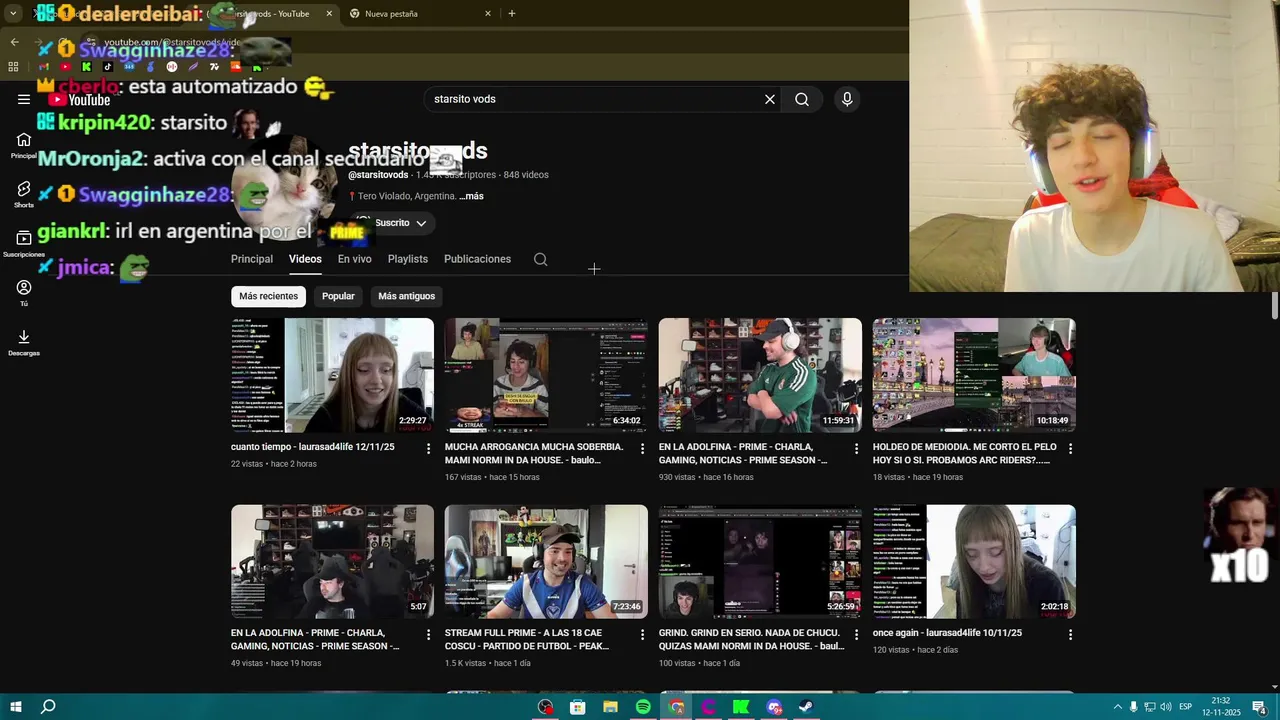
Task: Open Spotify from the taskbar
Action: [x=643, y=707]
